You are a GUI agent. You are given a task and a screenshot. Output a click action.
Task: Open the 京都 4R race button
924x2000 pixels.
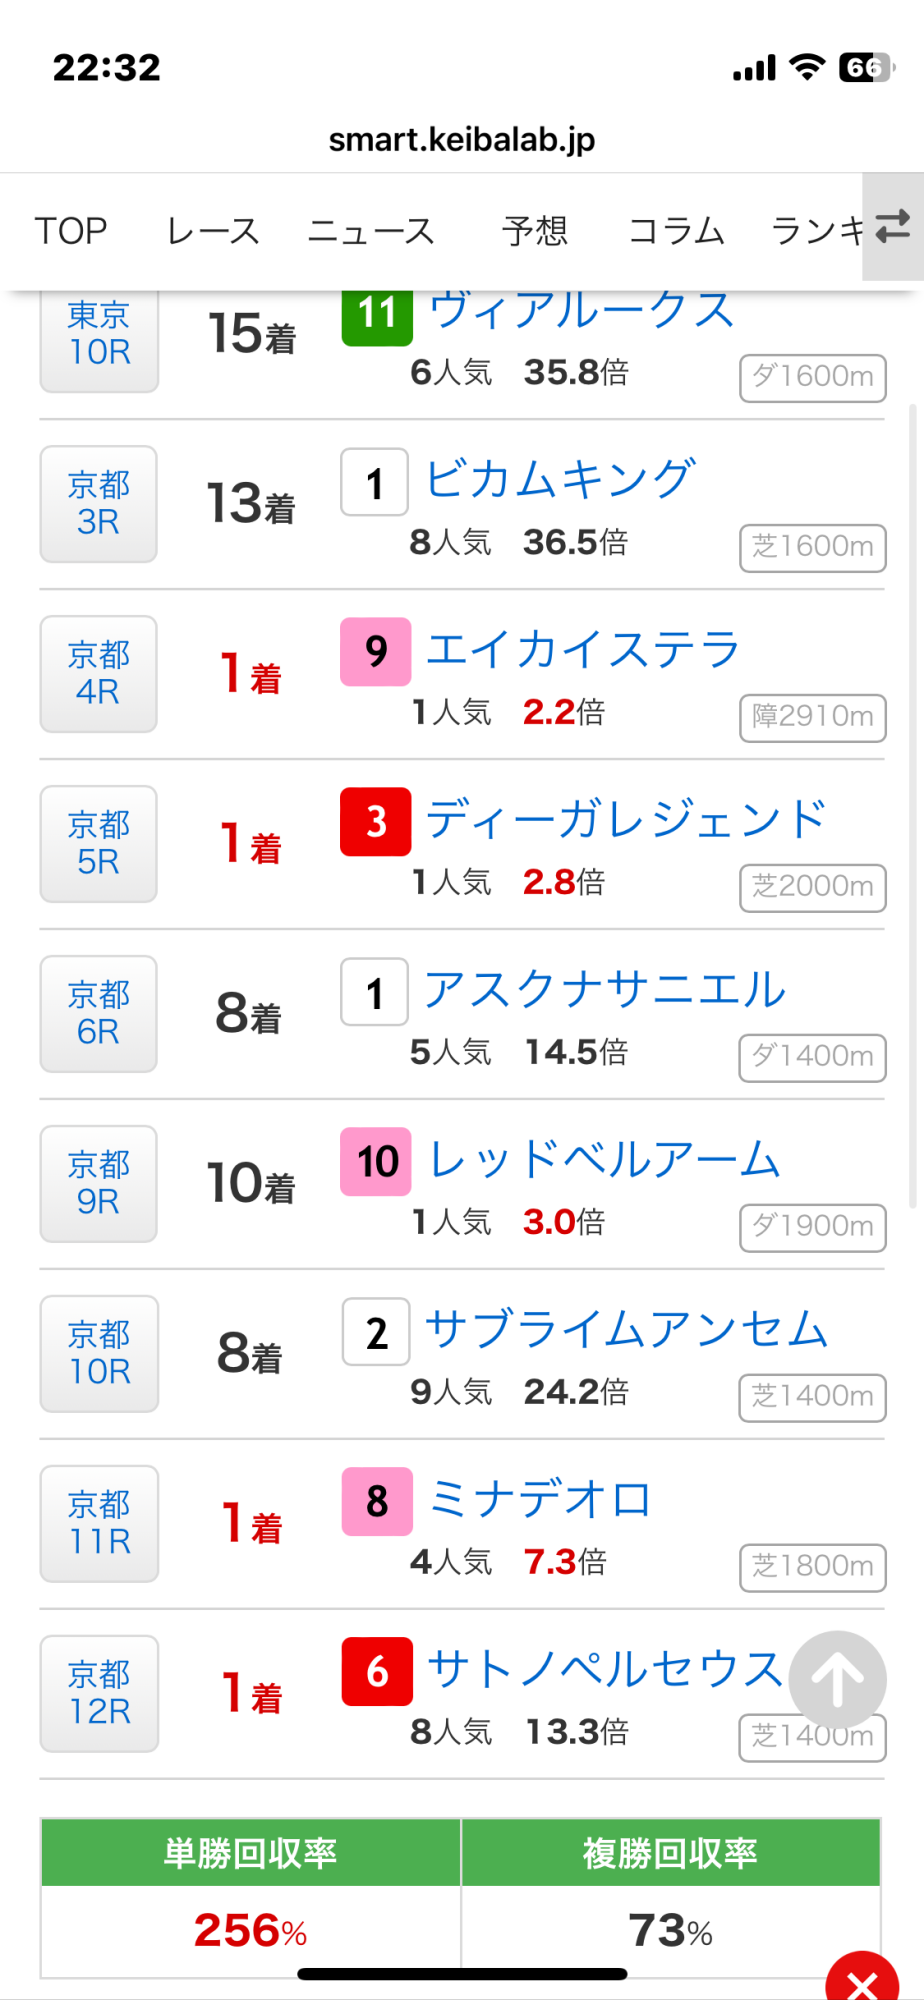(x=99, y=674)
